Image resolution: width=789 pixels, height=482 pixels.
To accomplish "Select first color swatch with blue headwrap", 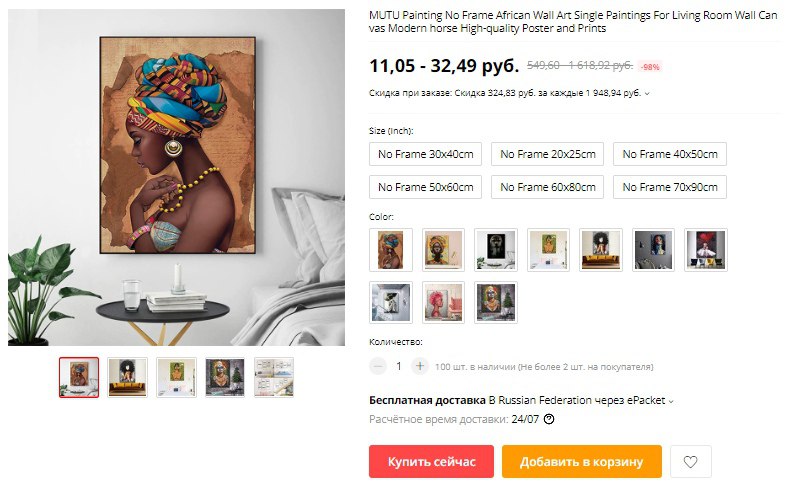I will tap(390, 250).
